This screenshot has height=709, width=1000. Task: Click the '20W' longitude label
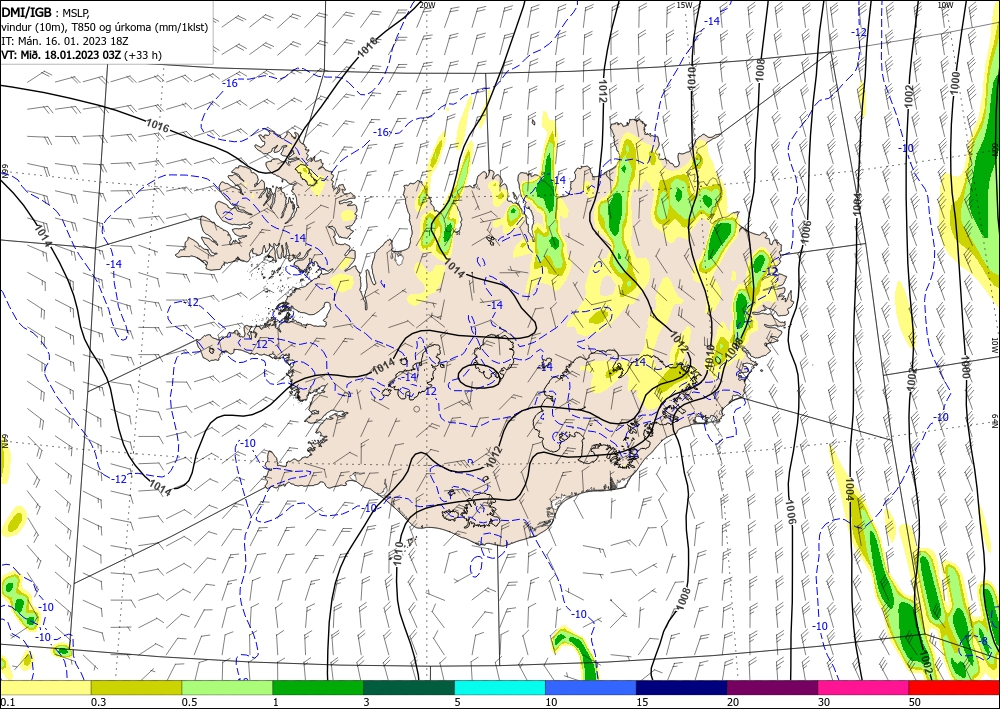[x=427, y=4]
